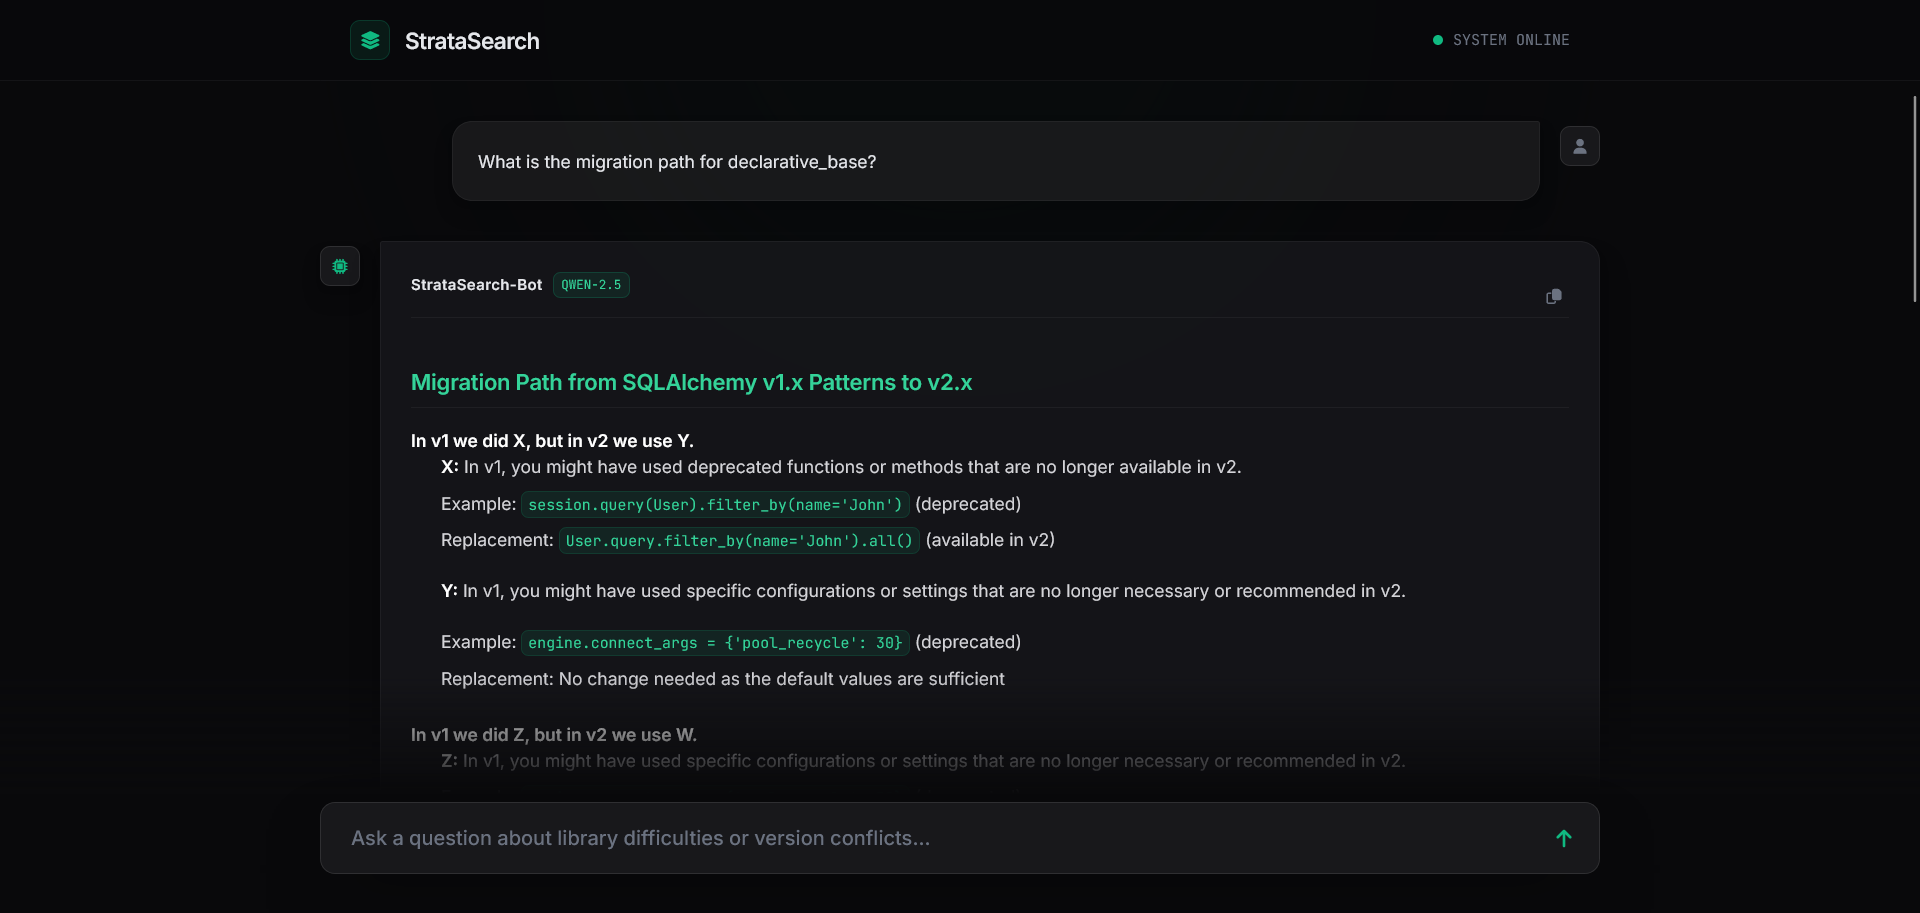Viewport: 1920px width, 913px height.
Task: Copy the bot response with copy icon
Action: coord(1553,296)
